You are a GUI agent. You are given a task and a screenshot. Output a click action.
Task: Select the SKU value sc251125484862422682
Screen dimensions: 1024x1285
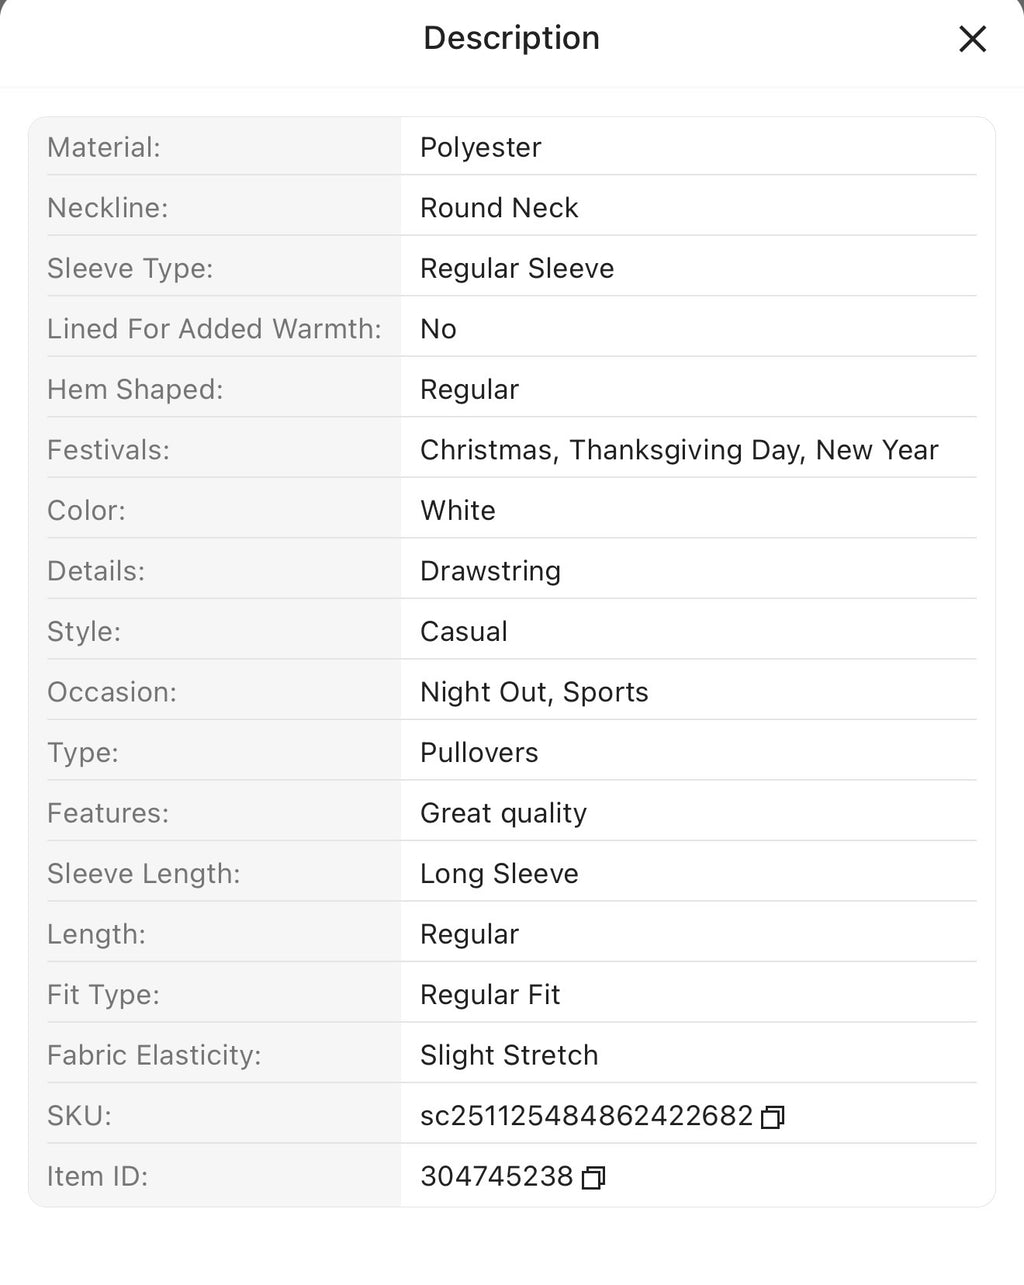coord(586,1116)
